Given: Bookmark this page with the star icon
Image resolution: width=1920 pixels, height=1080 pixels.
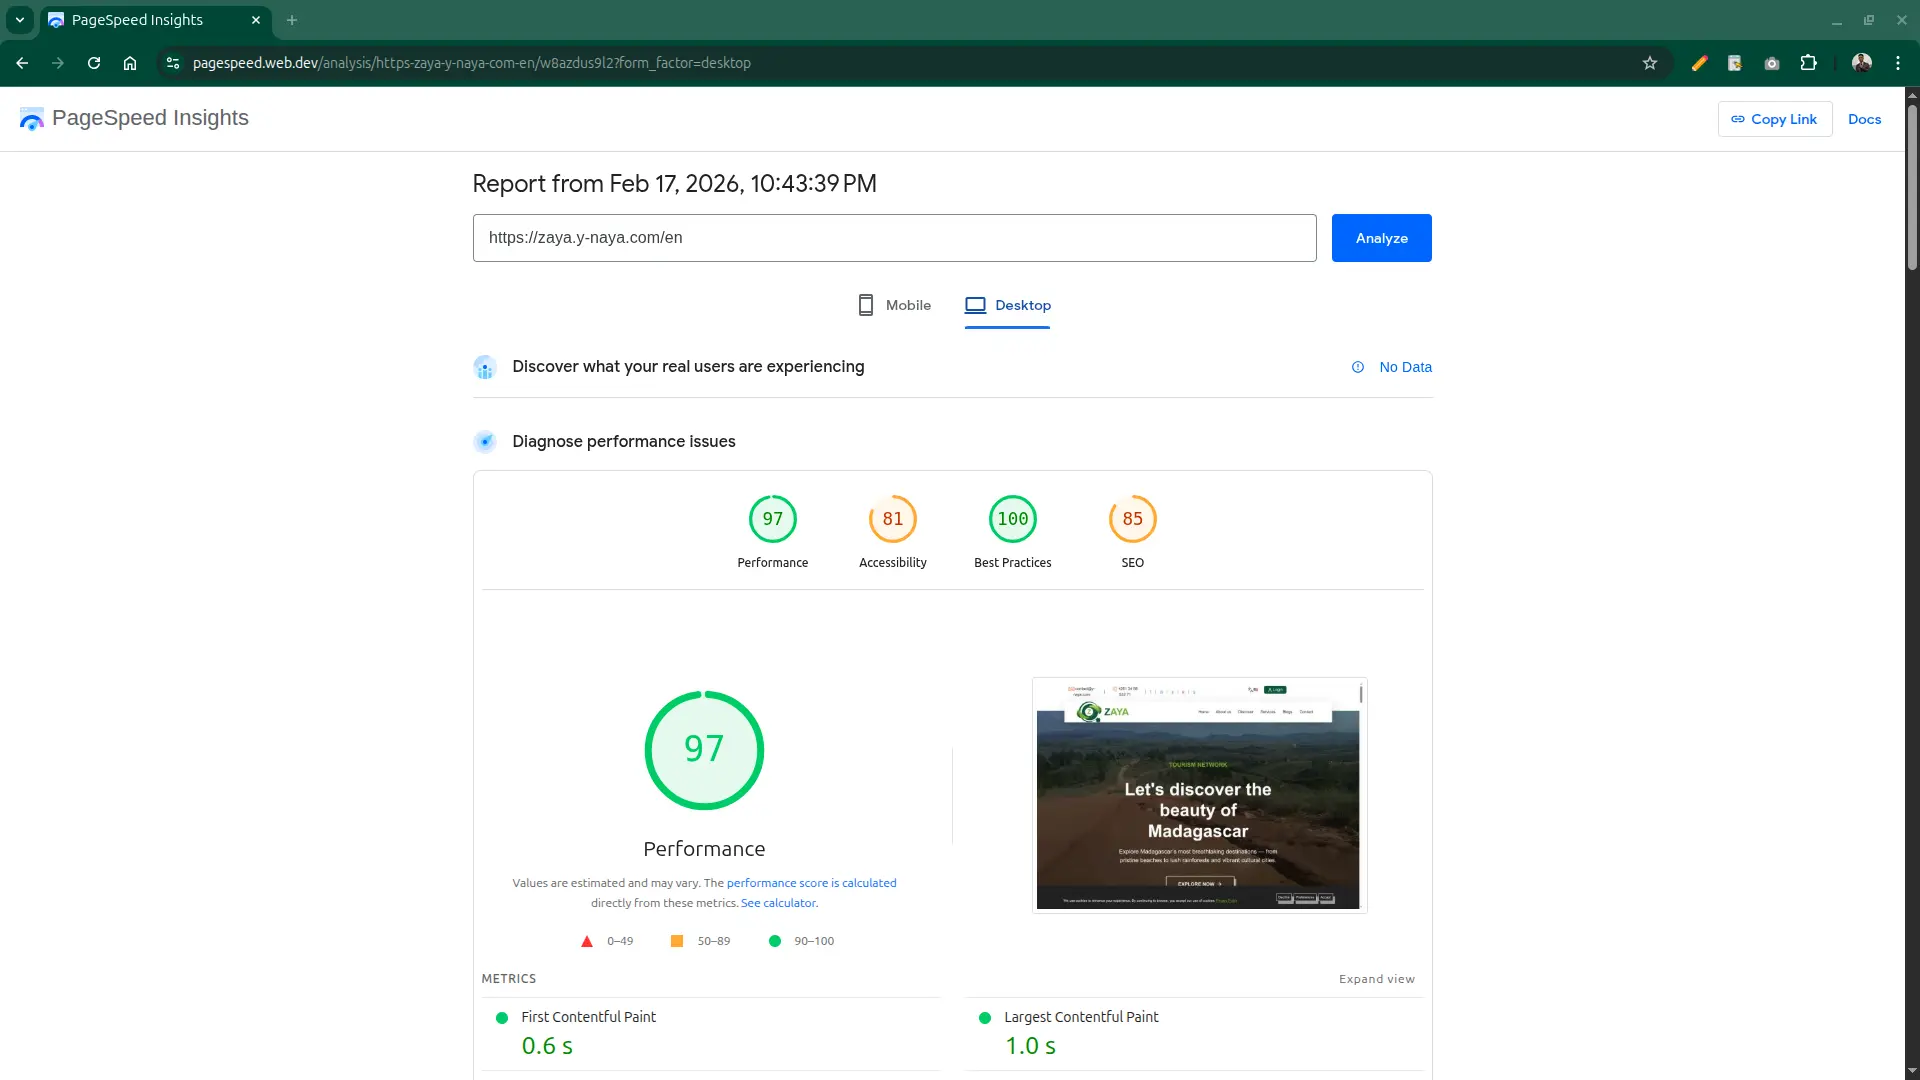Looking at the screenshot, I should (x=1650, y=63).
